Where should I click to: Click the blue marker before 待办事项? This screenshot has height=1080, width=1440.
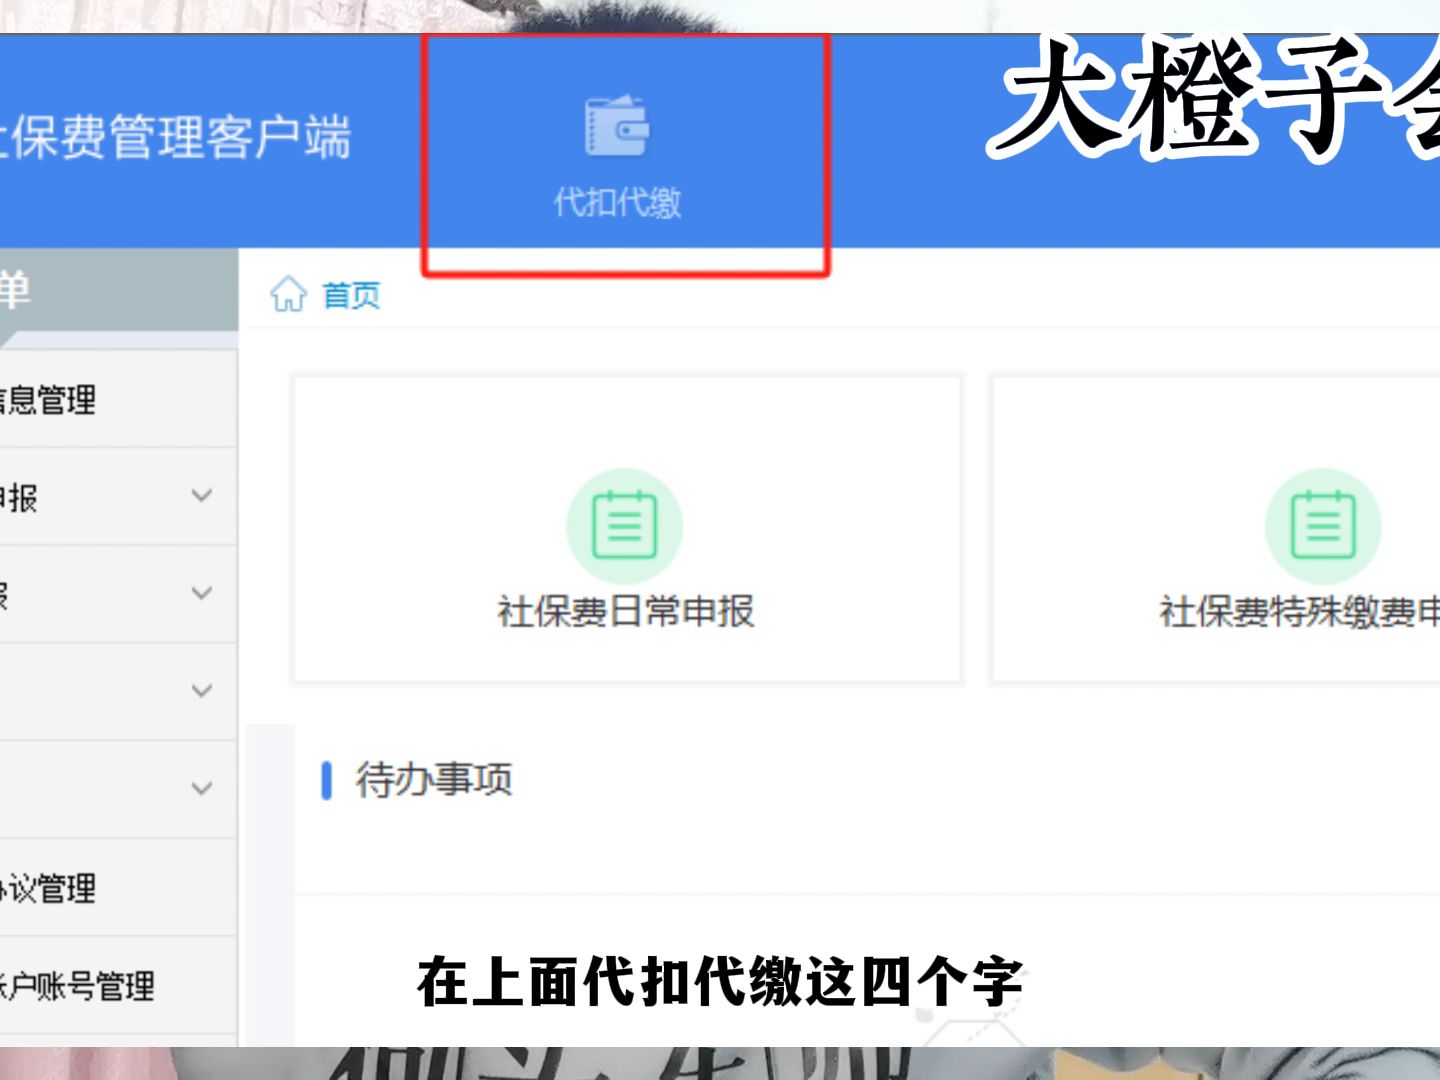[x=329, y=780]
